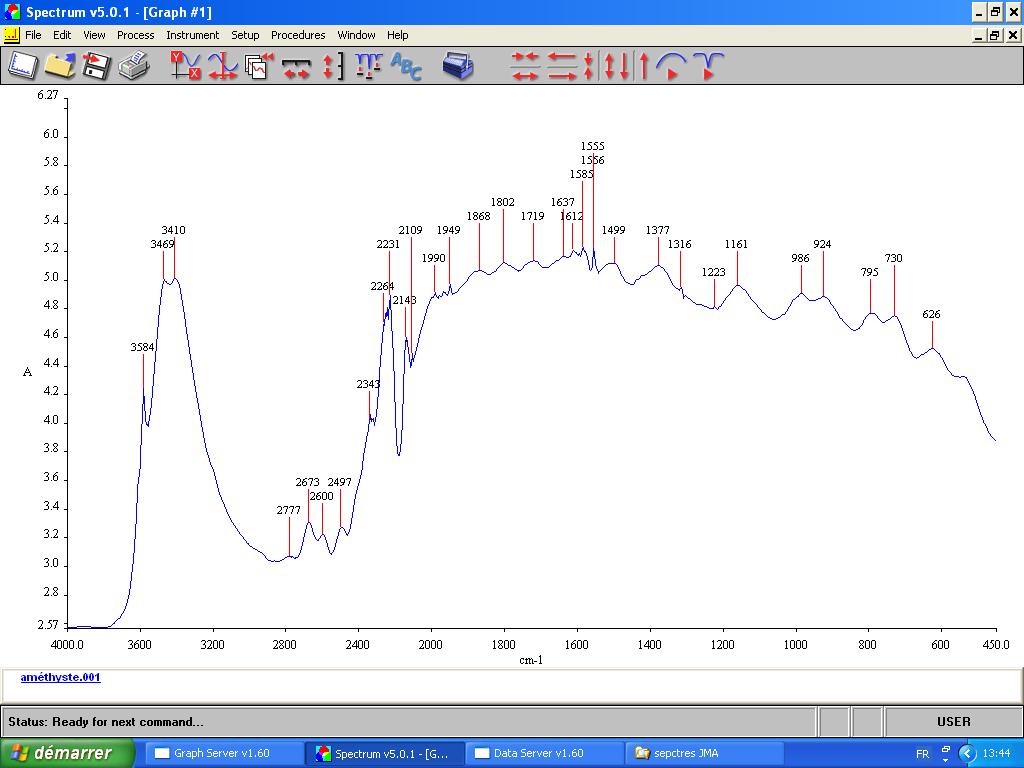Click the ABC text label tool
1024x768 pixels.
coord(406,67)
